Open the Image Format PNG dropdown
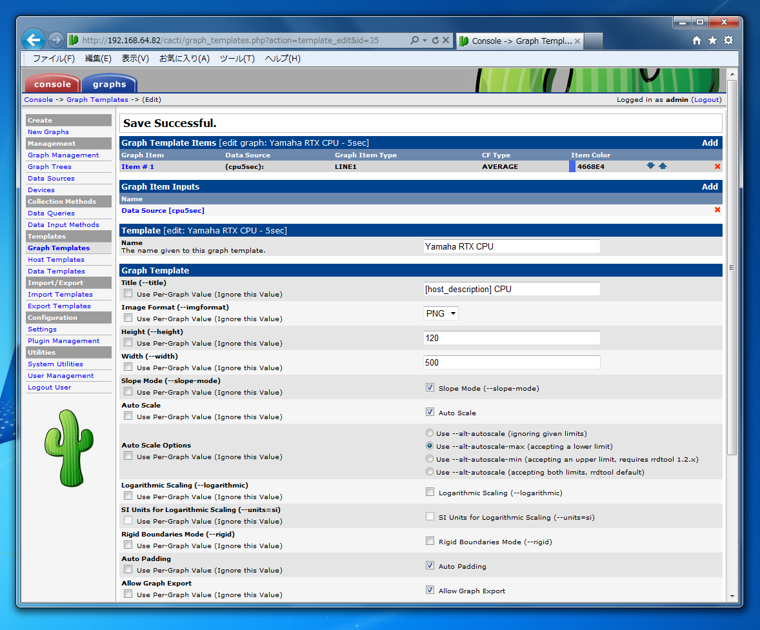The height and width of the screenshot is (630, 760). tap(441, 314)
